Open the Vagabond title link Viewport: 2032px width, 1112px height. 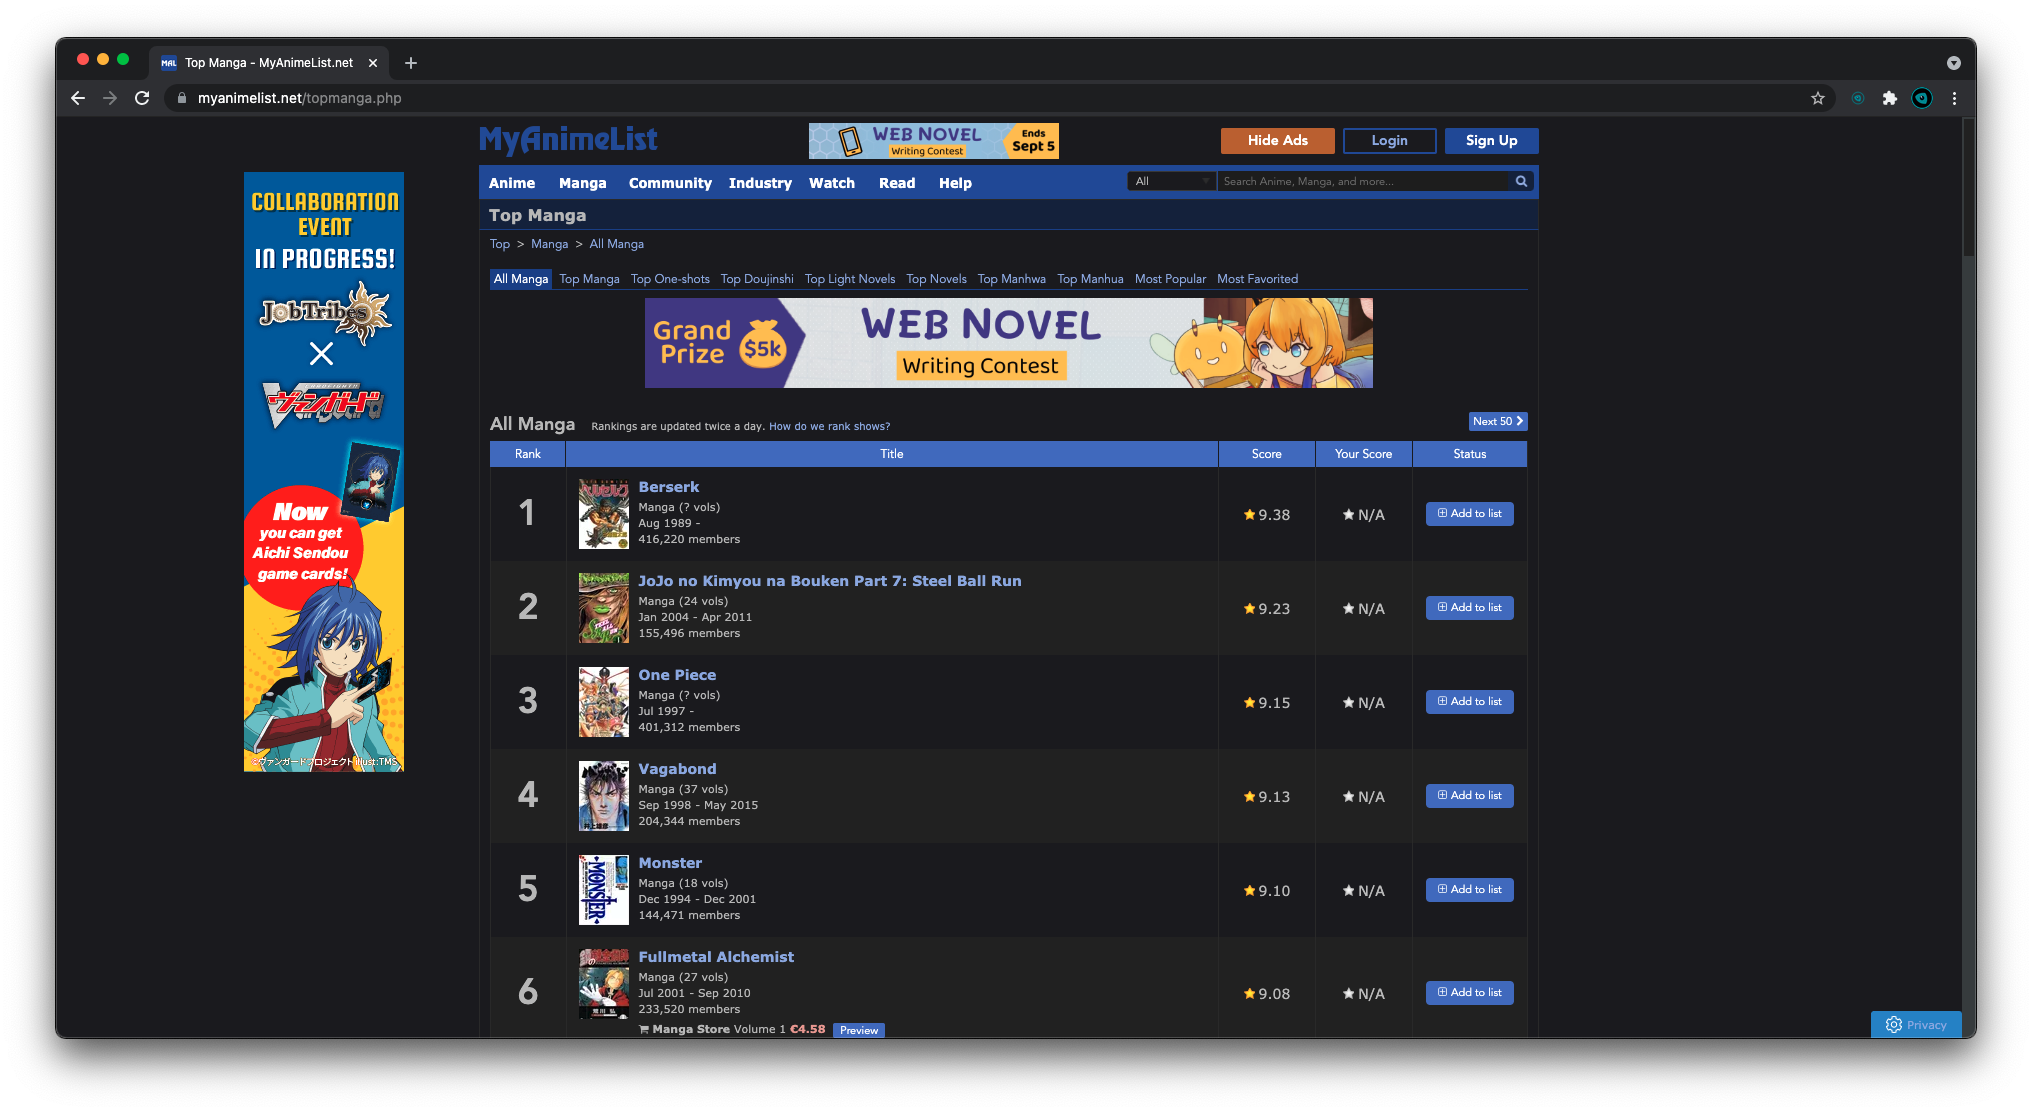(677, 769)
